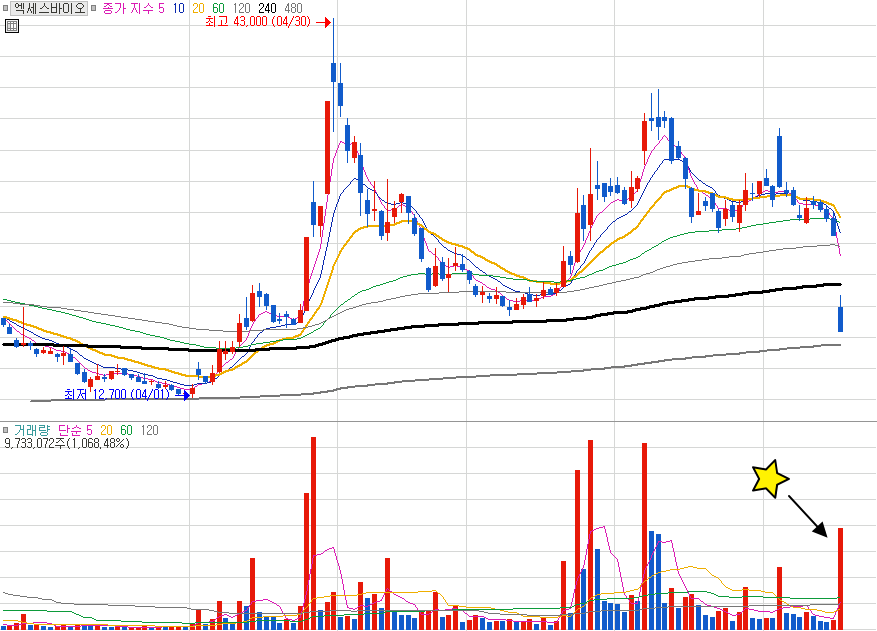Viewport: 877px width, 631px height.
Task: Click the 9,733,072주(1,068.48%) volume value
Action: click(x=67, y=444)
